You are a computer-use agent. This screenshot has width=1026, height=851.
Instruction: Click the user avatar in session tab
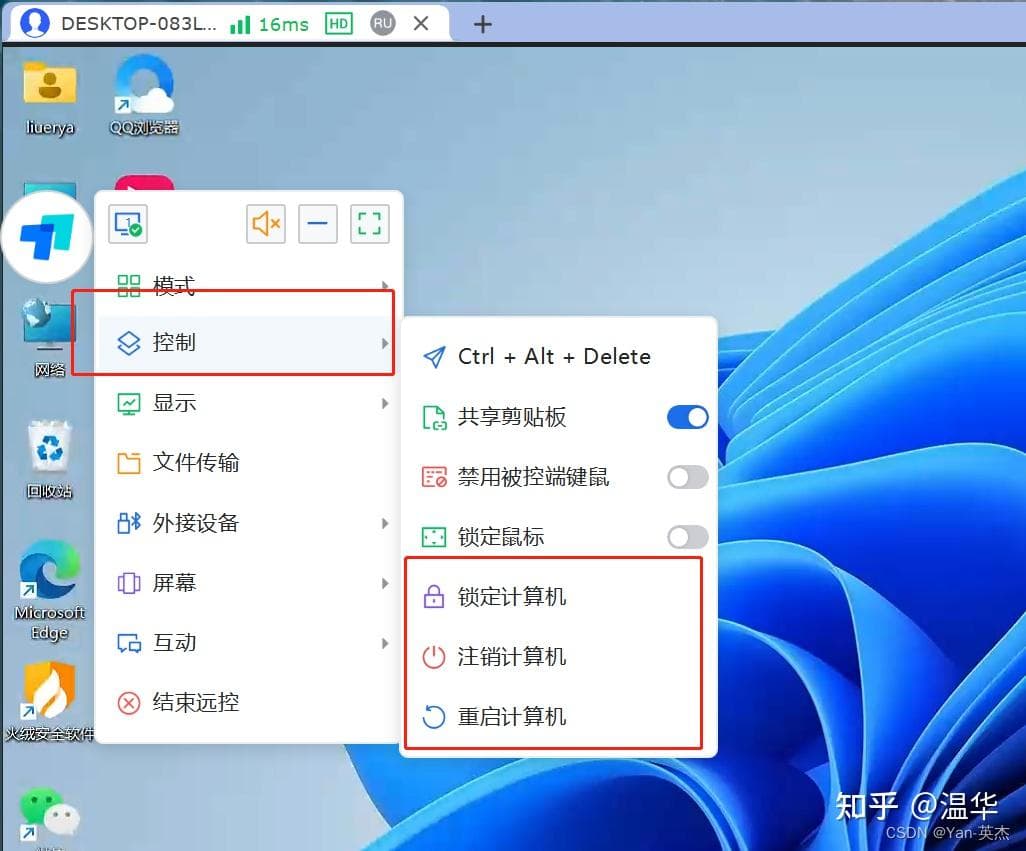(35, 23)
